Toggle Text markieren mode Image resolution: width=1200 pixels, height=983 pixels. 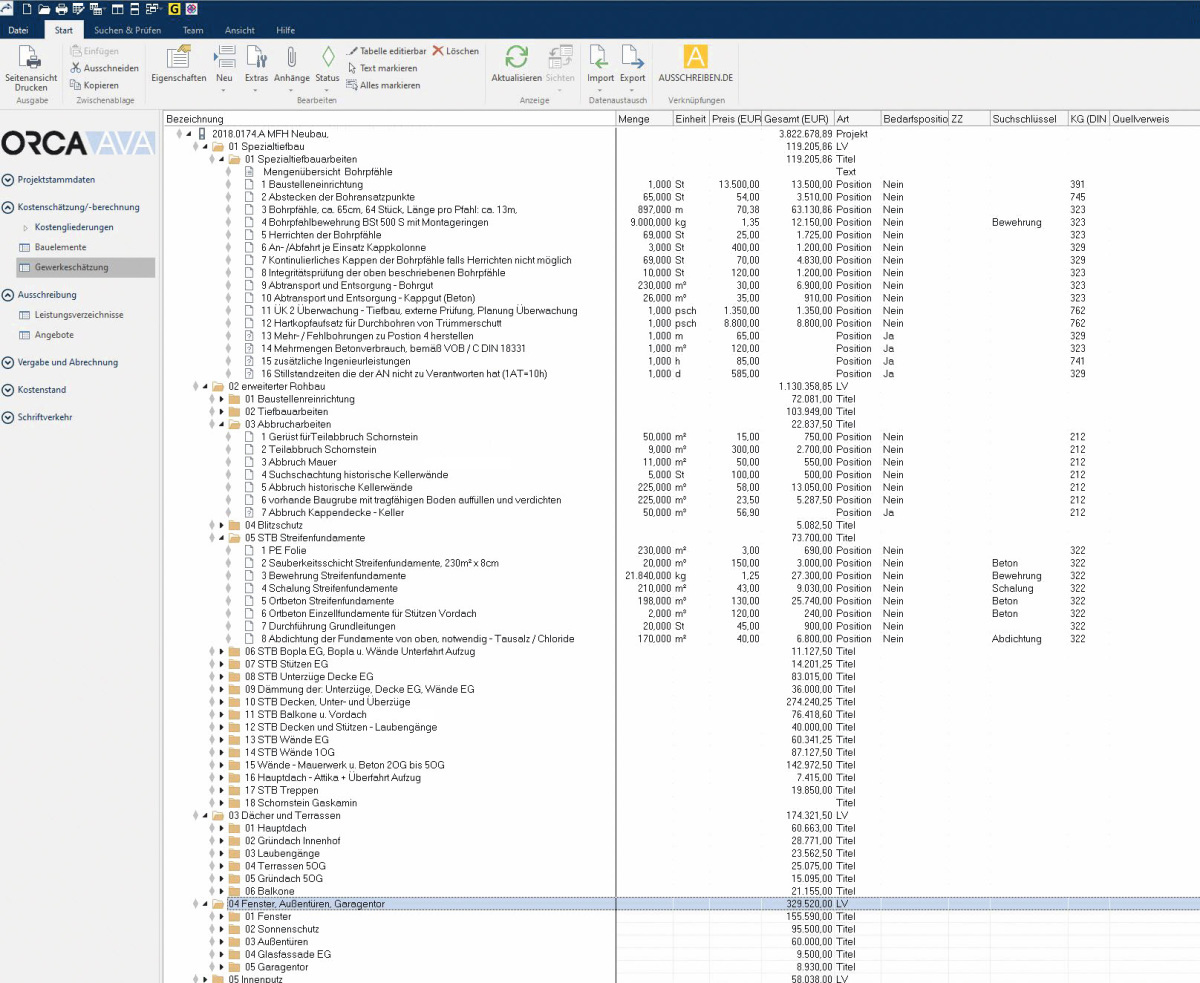382,68
